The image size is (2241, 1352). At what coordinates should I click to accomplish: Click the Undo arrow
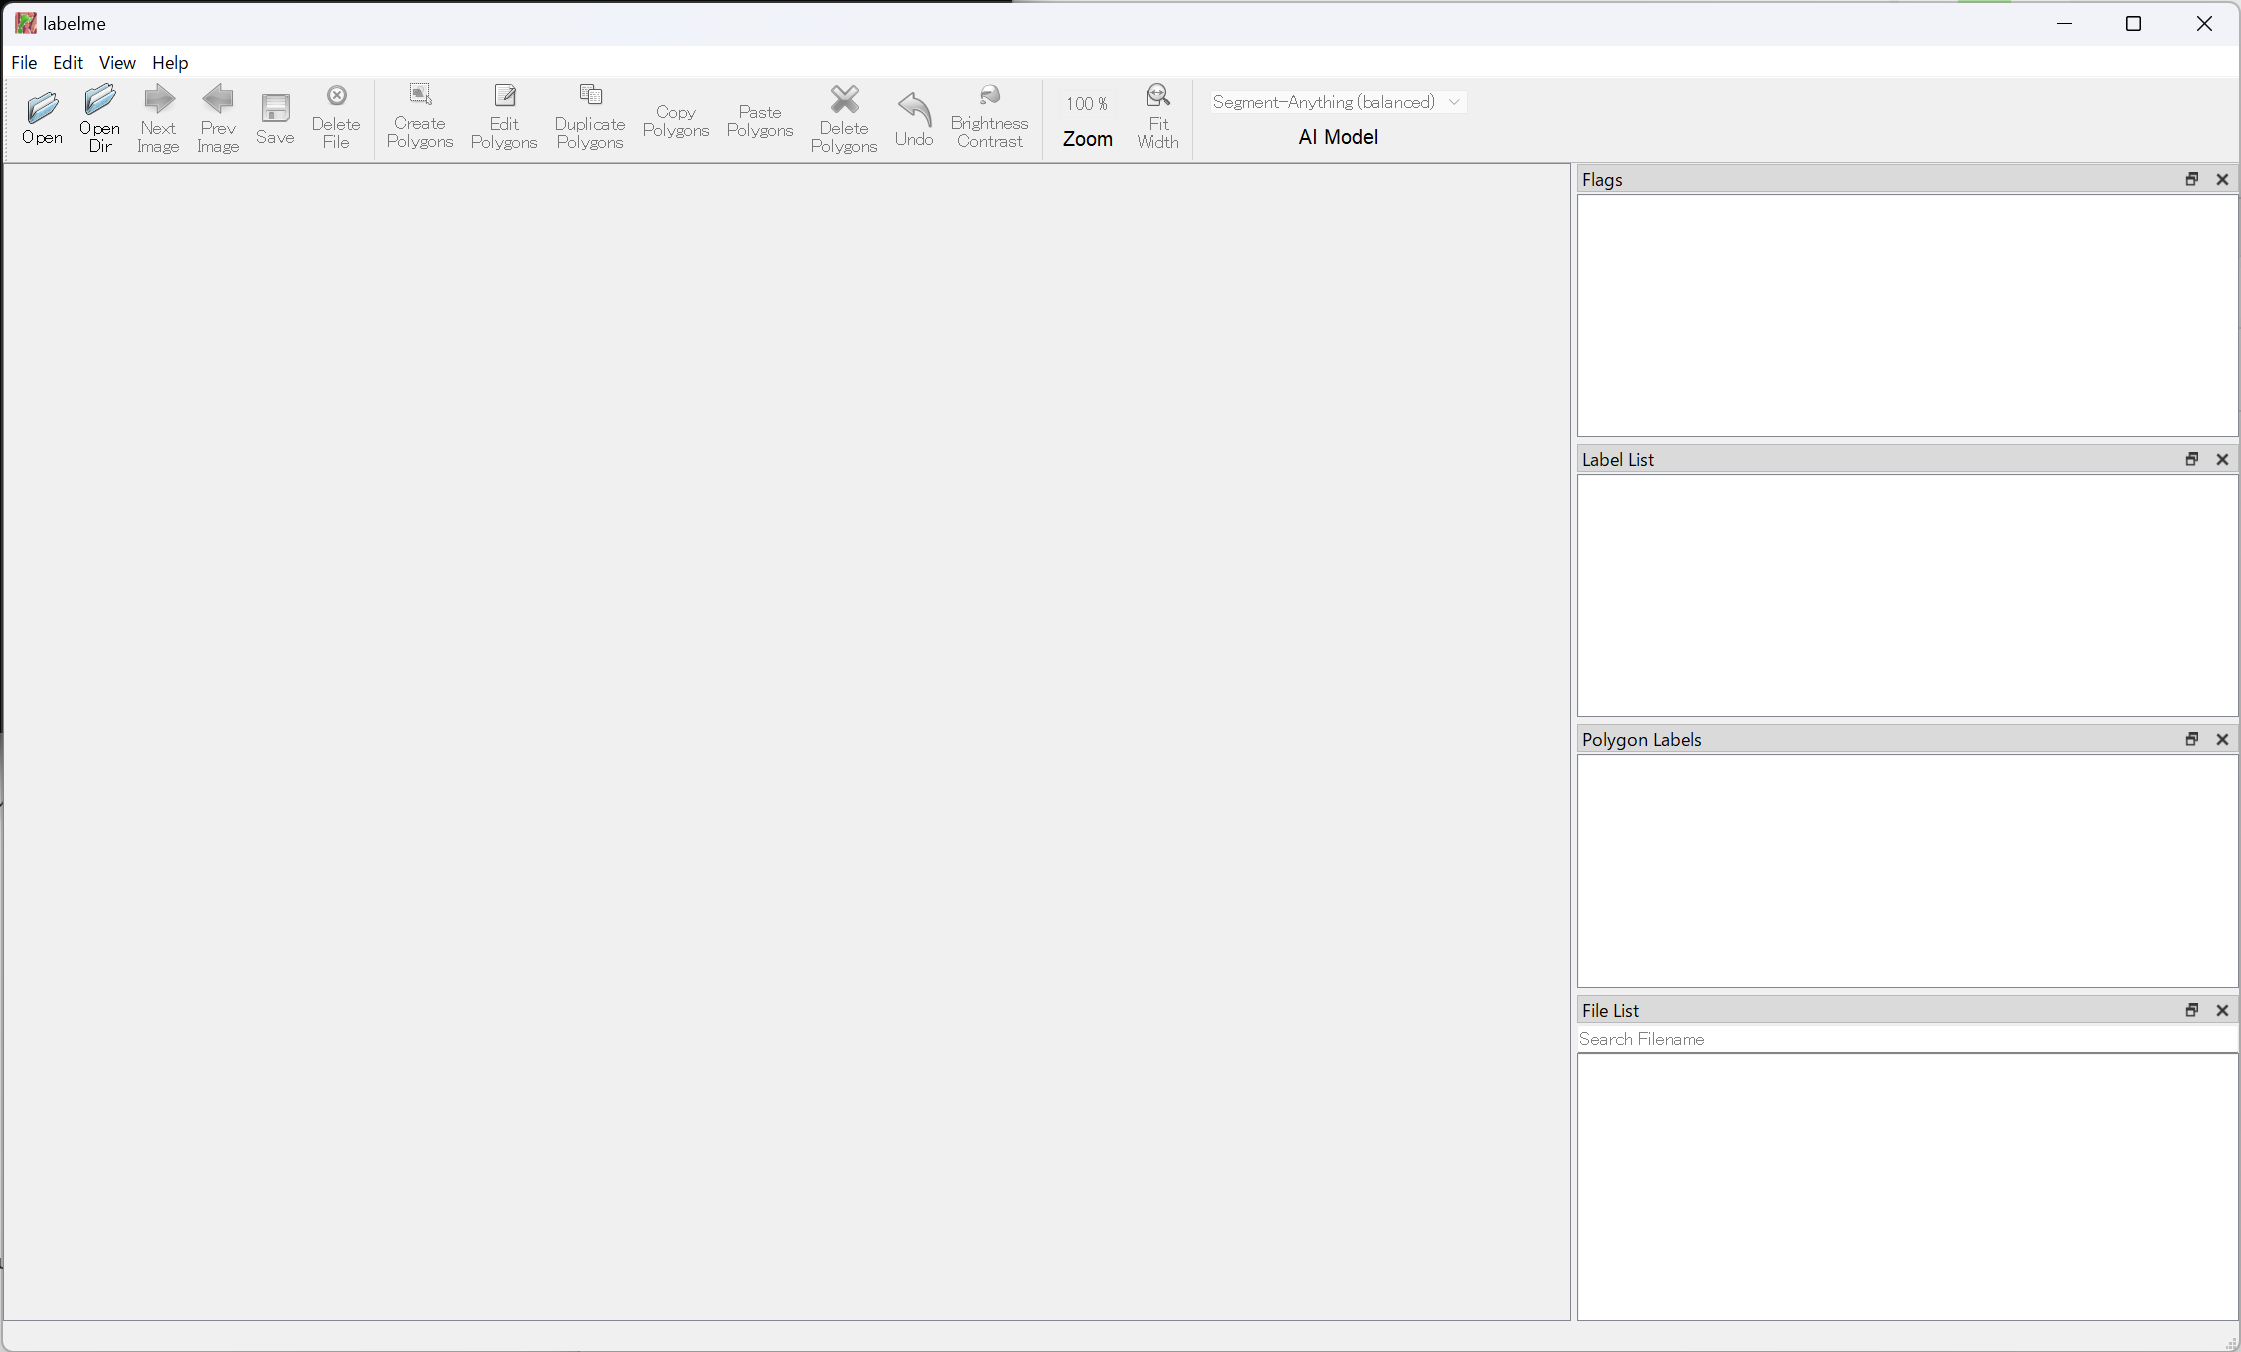pos(914,108)
